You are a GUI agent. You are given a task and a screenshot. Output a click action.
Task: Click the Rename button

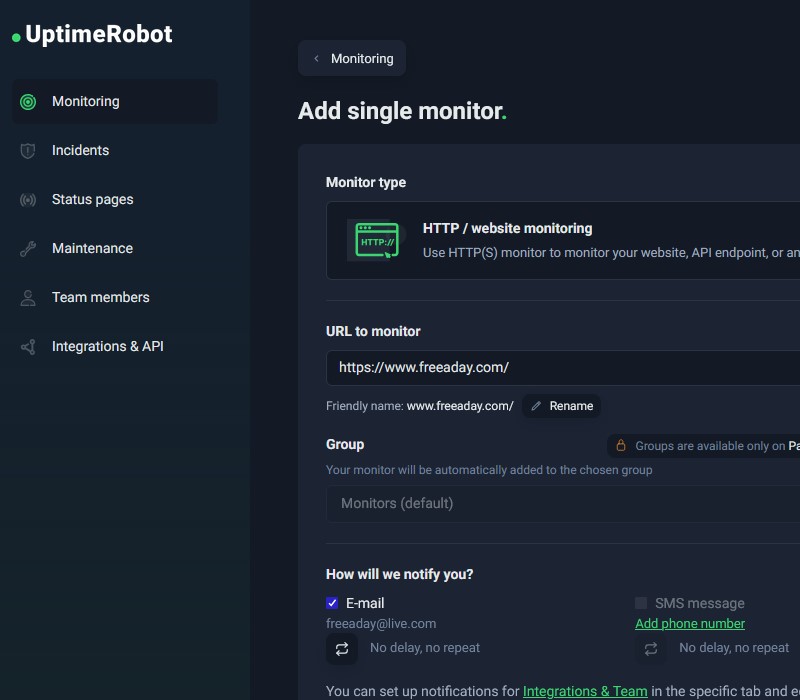(561, 406)
